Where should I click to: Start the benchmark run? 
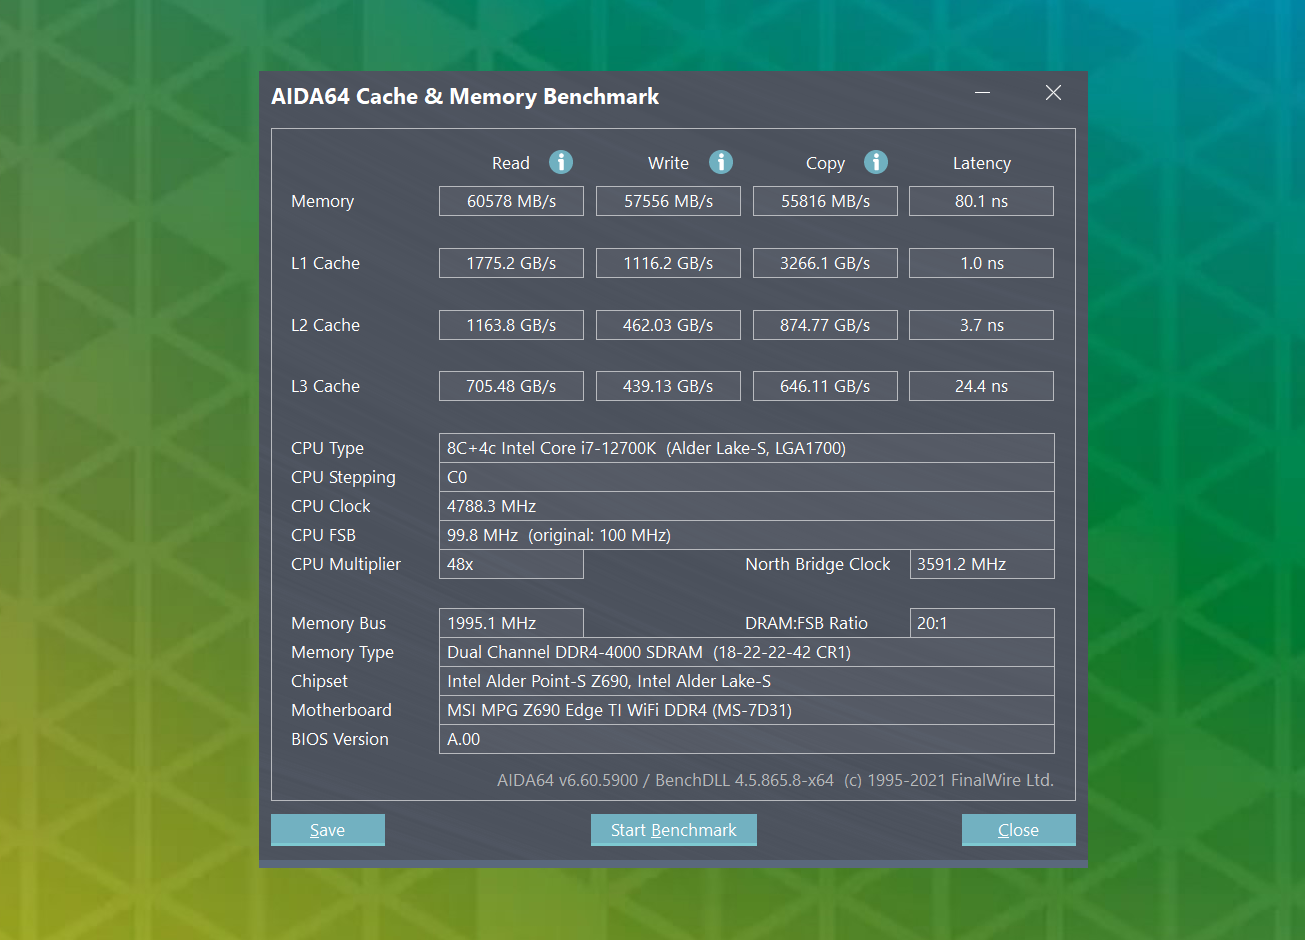[674, 830]
